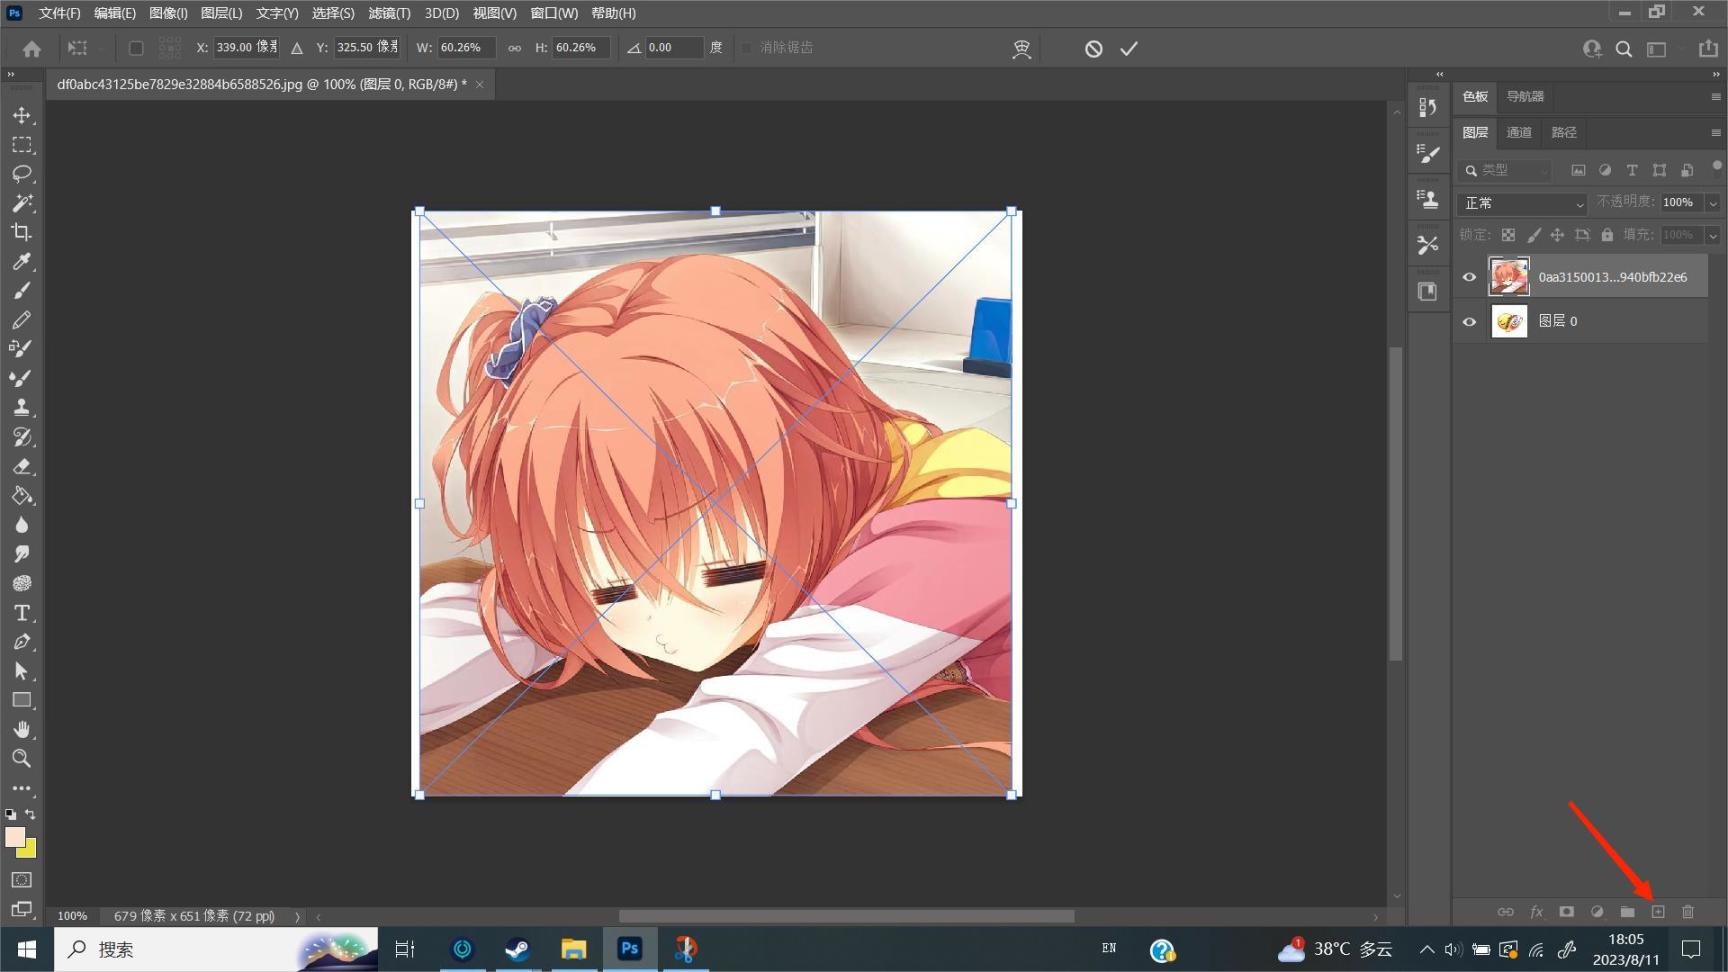Open the 滤镜(T) menu
This screenshot has height=972, width=1728.
[x=389, y=13]
